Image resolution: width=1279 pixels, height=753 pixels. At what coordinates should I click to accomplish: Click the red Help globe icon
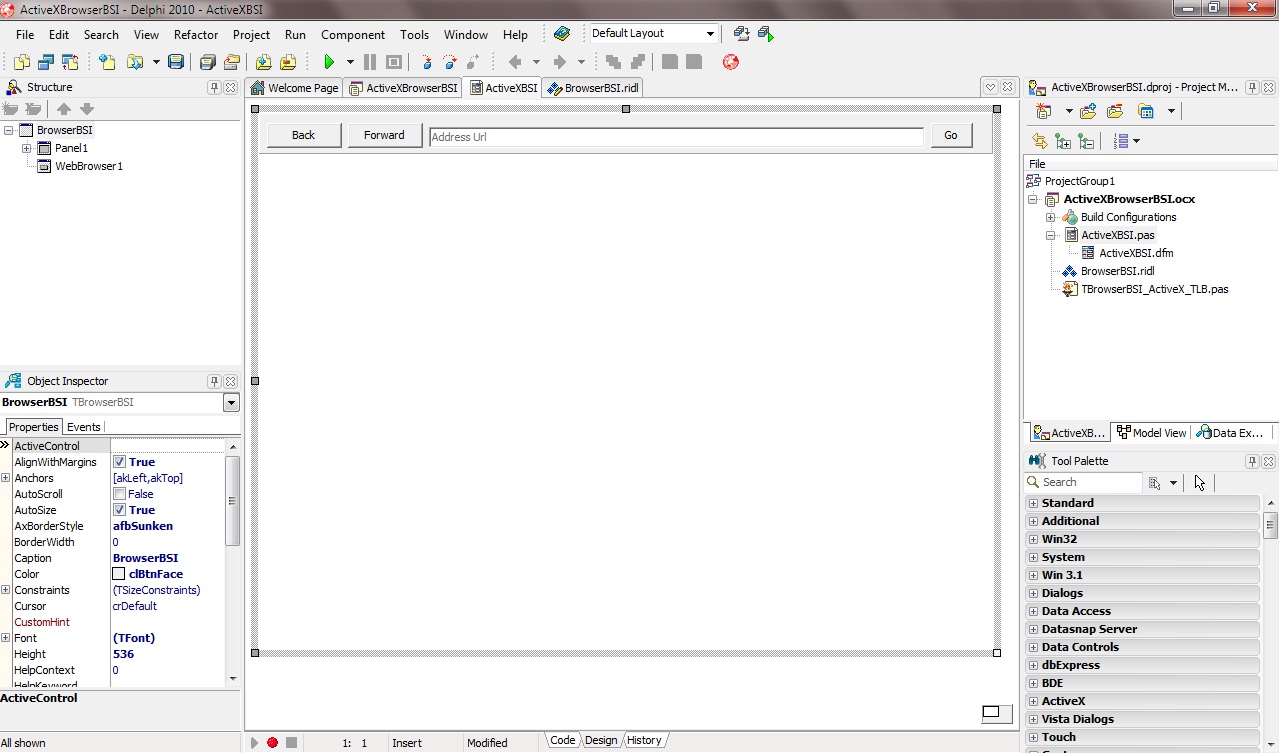coord(731,62)
